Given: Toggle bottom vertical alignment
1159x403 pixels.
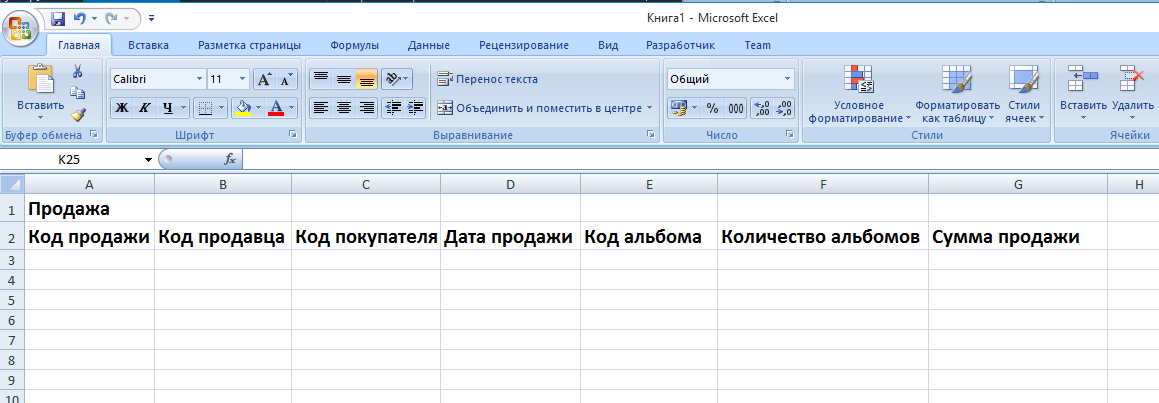Looking at the screenshot, I should coord(367,78).
